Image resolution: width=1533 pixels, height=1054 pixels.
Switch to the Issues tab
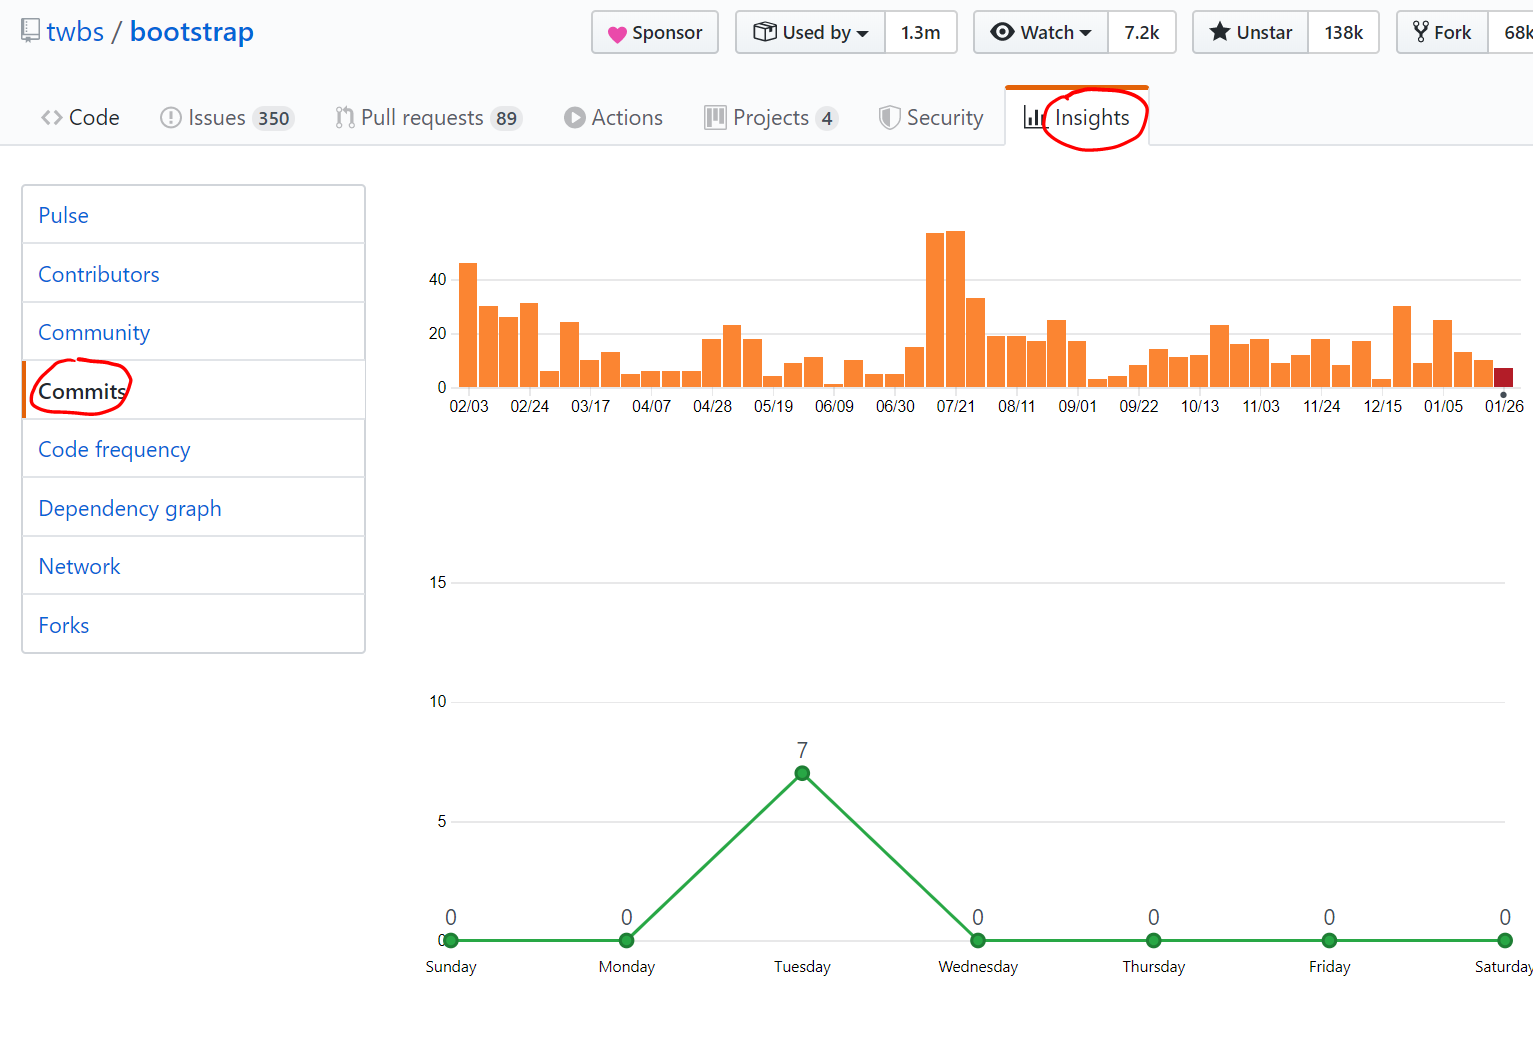(x=227, y=118)
